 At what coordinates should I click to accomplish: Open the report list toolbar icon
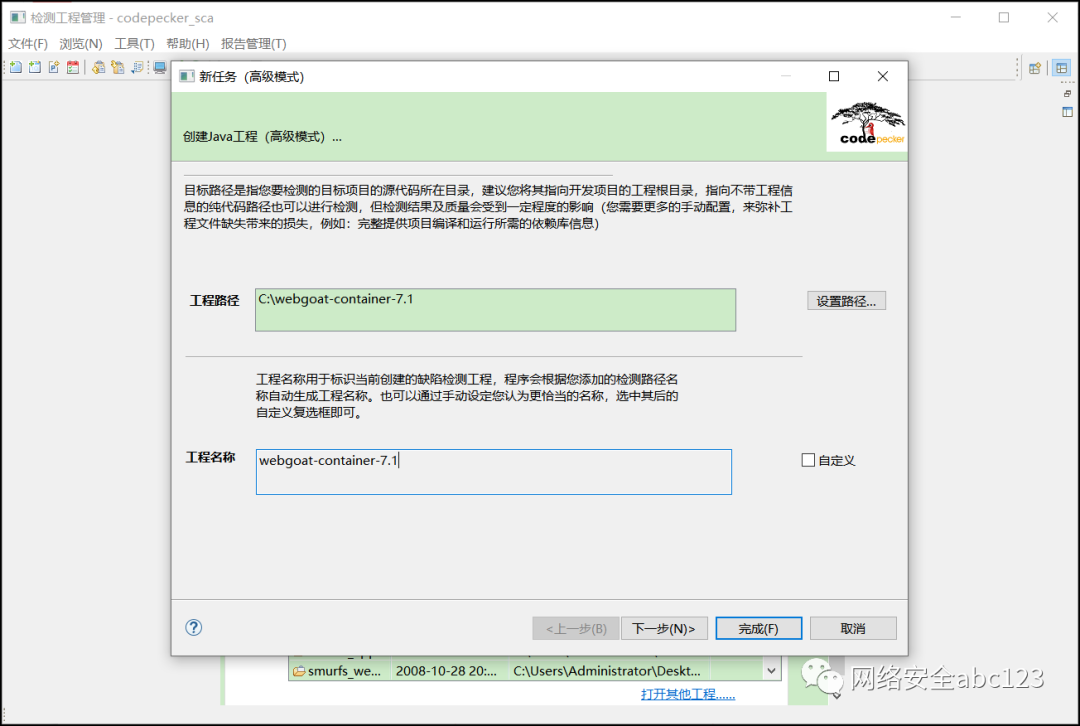(138, 67)
